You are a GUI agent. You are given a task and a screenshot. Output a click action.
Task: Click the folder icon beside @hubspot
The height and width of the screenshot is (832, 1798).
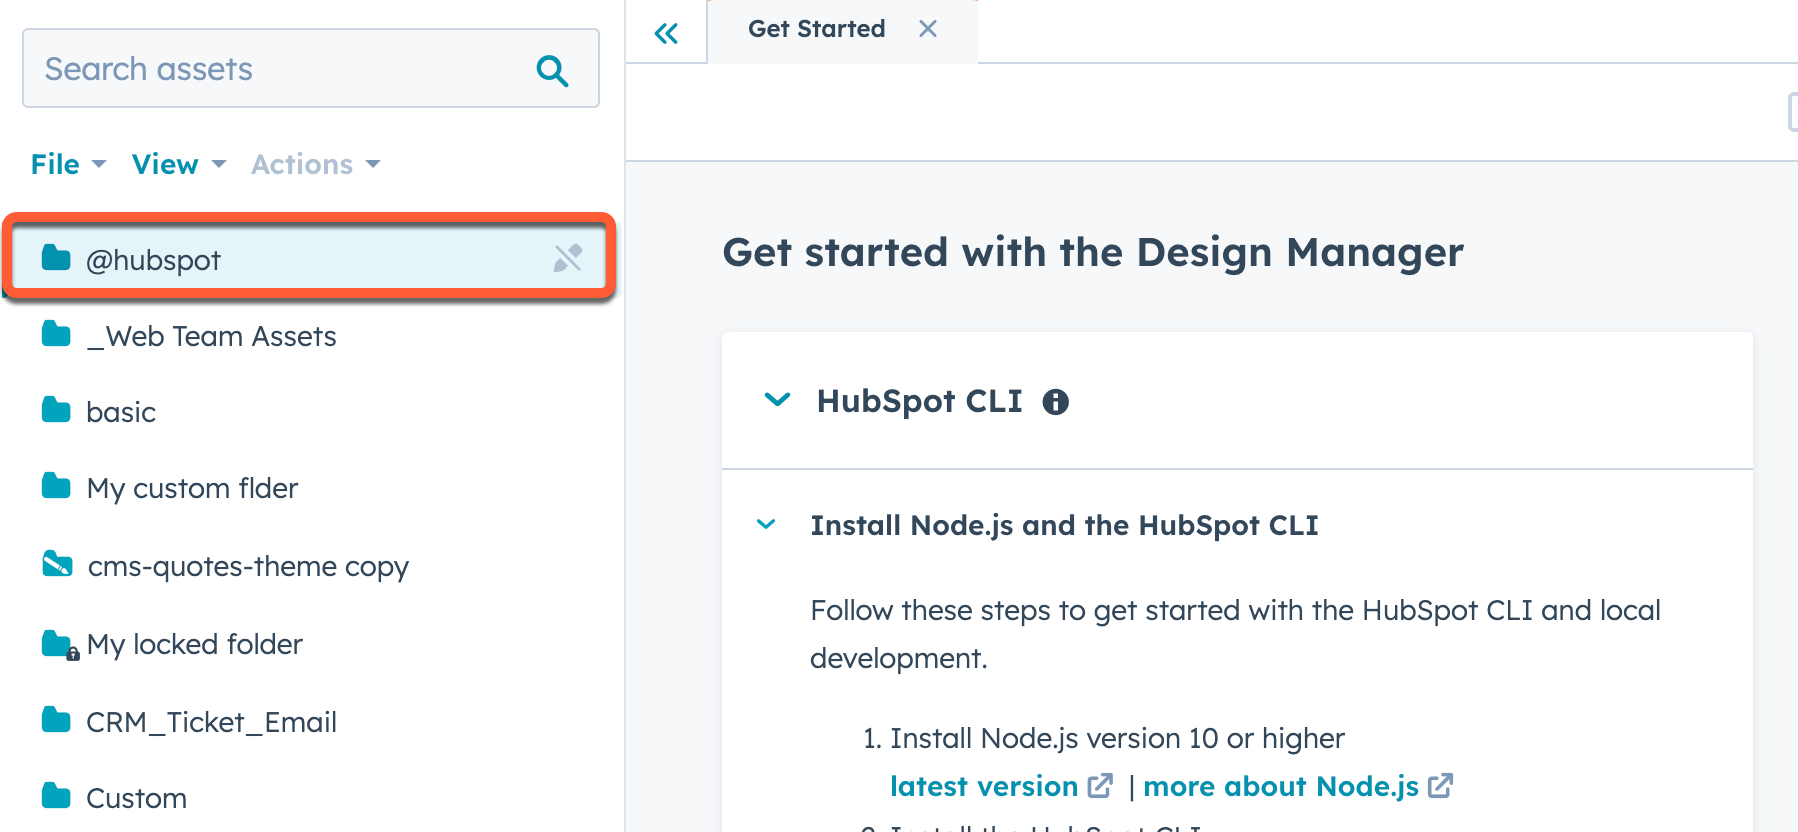56,258
